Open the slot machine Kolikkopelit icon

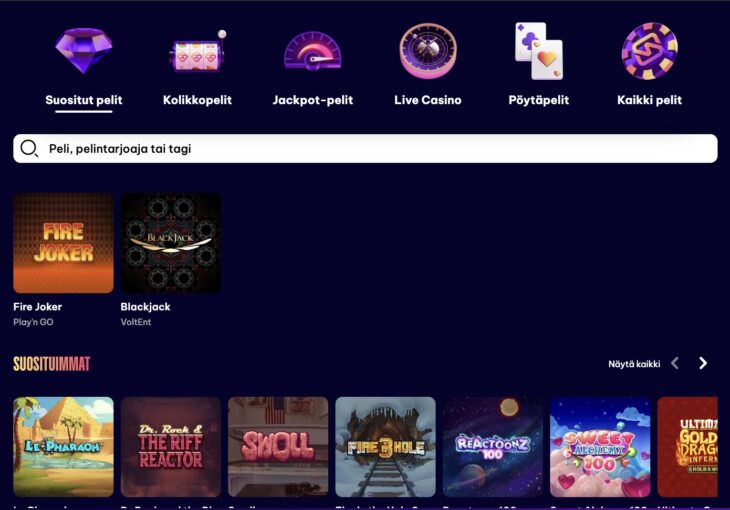coord(197,54)
